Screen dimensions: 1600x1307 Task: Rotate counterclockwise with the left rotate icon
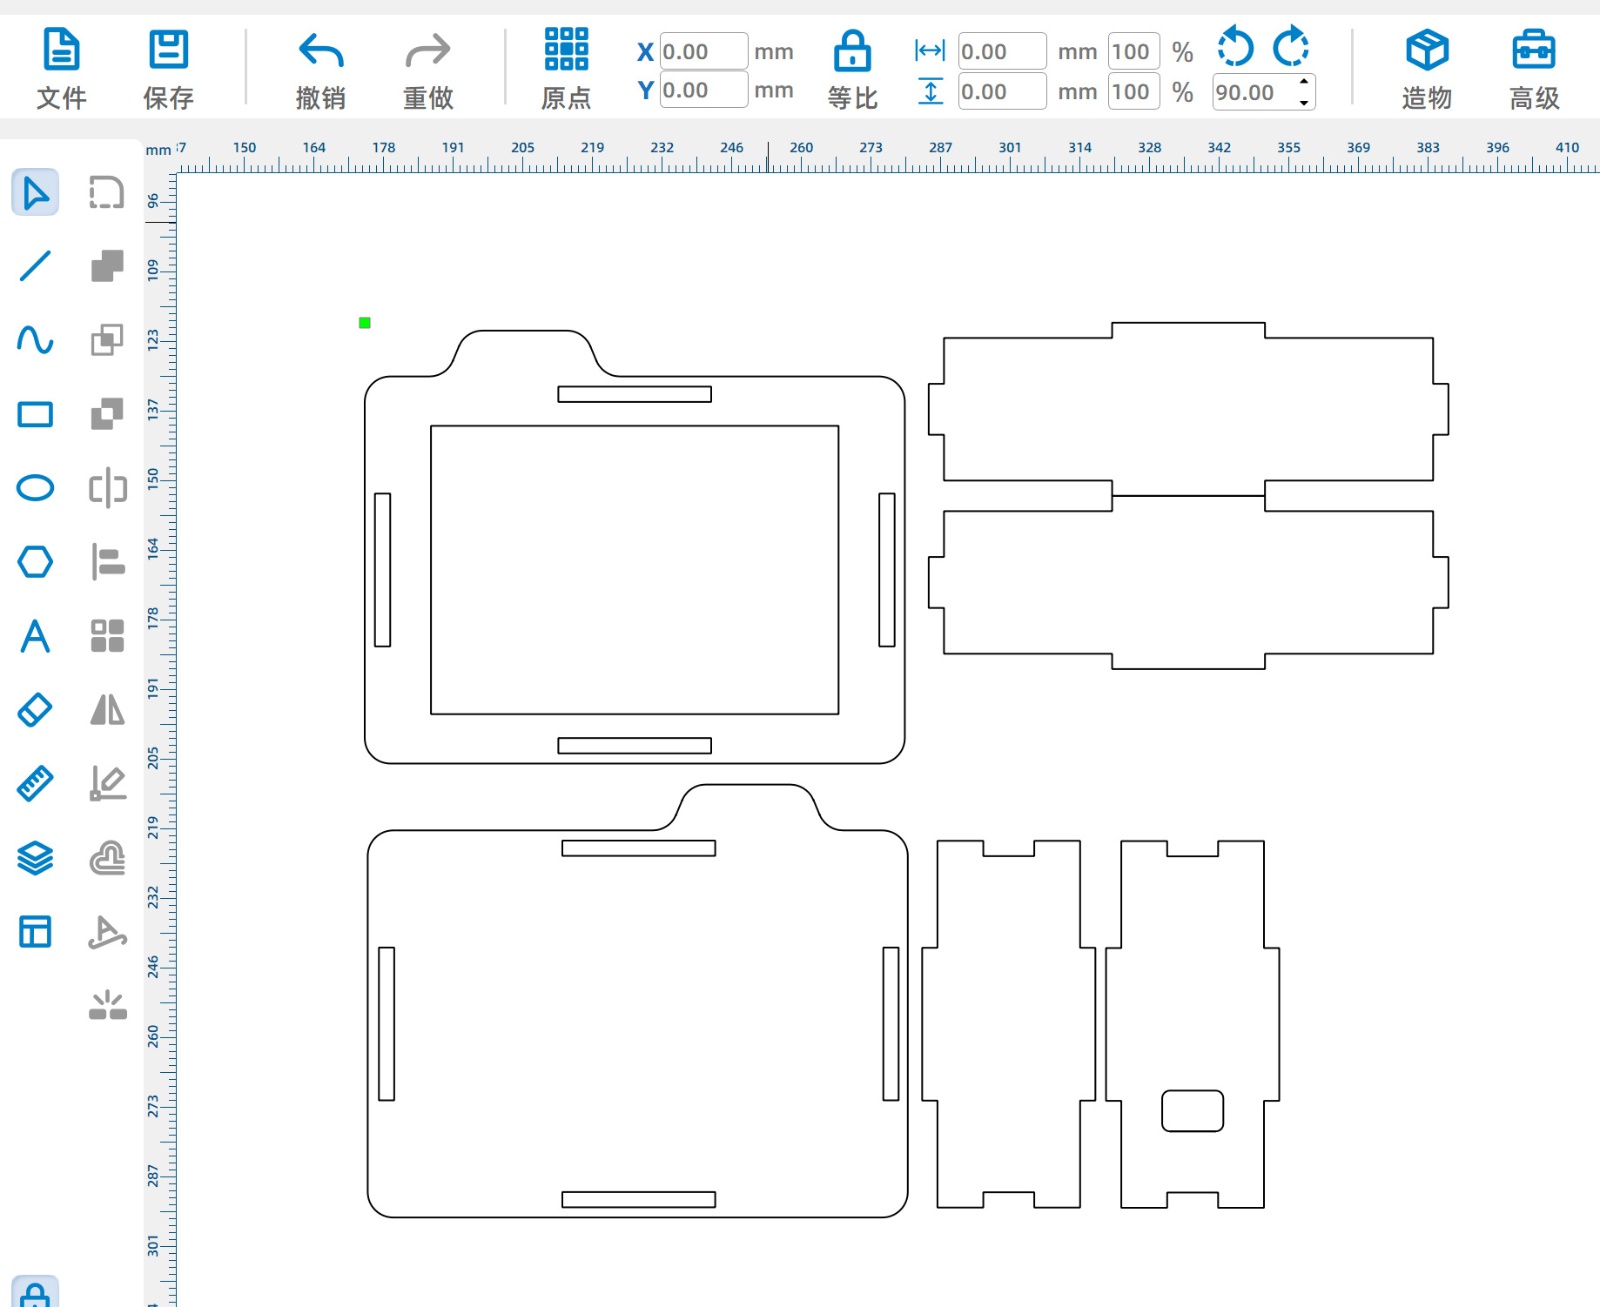click(1236, 47)
